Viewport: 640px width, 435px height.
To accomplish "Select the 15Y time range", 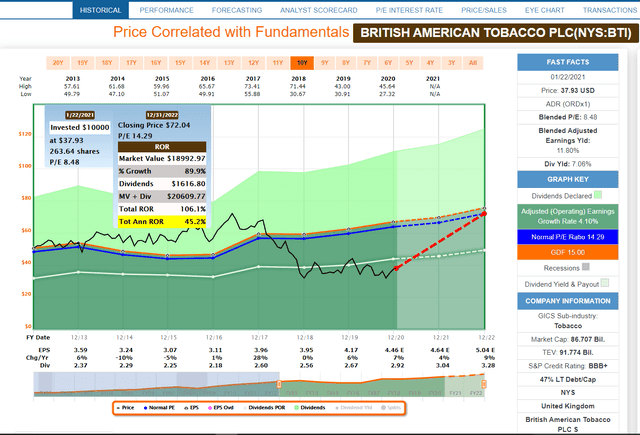I will [180, 63].
